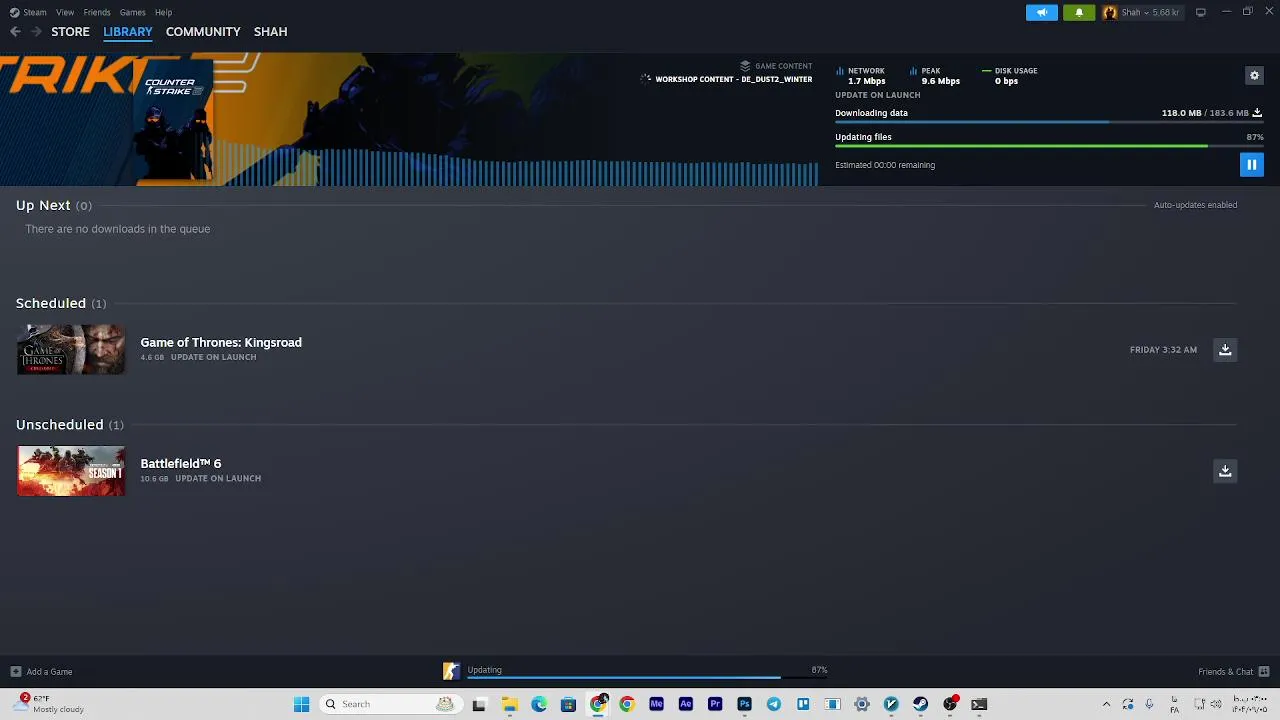
Task: Show hidden system tray icons
Action: point(1106,704)
